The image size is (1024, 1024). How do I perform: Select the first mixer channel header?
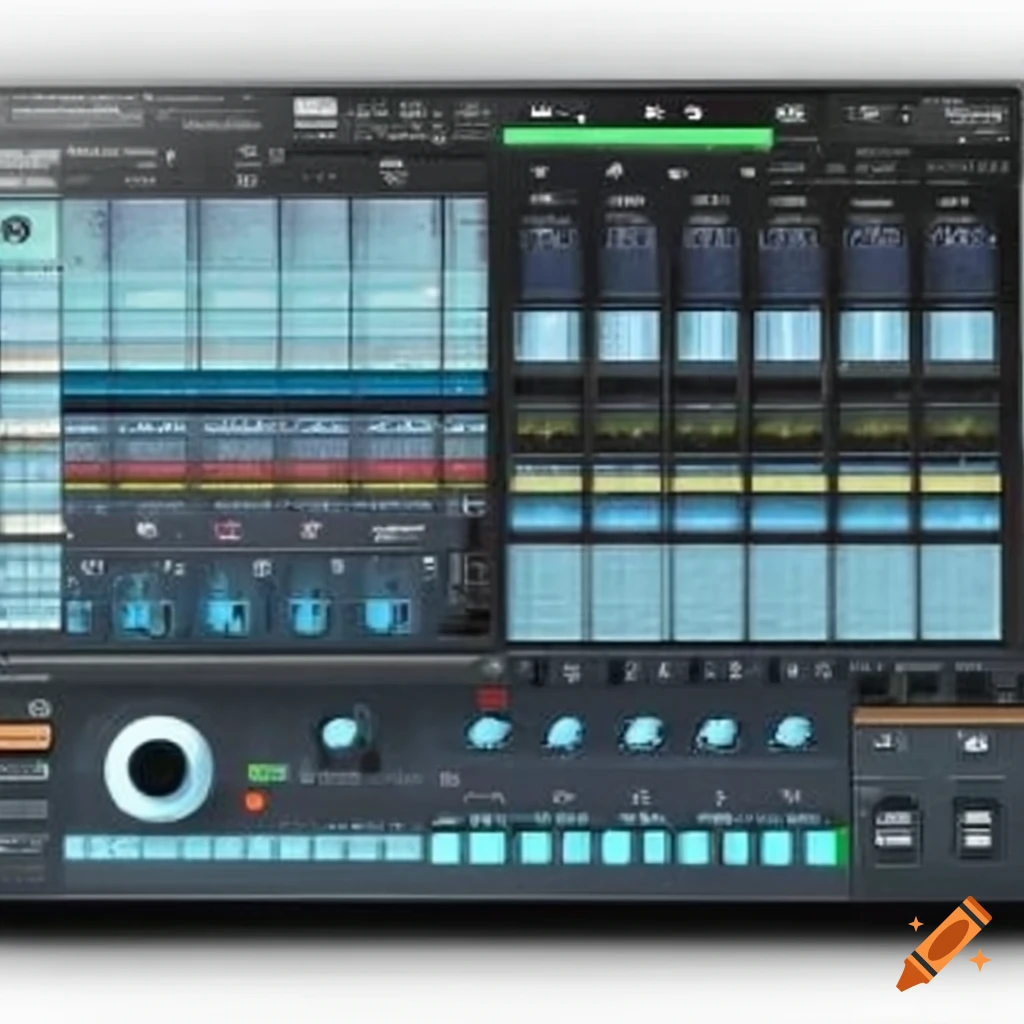pos(546,238)
